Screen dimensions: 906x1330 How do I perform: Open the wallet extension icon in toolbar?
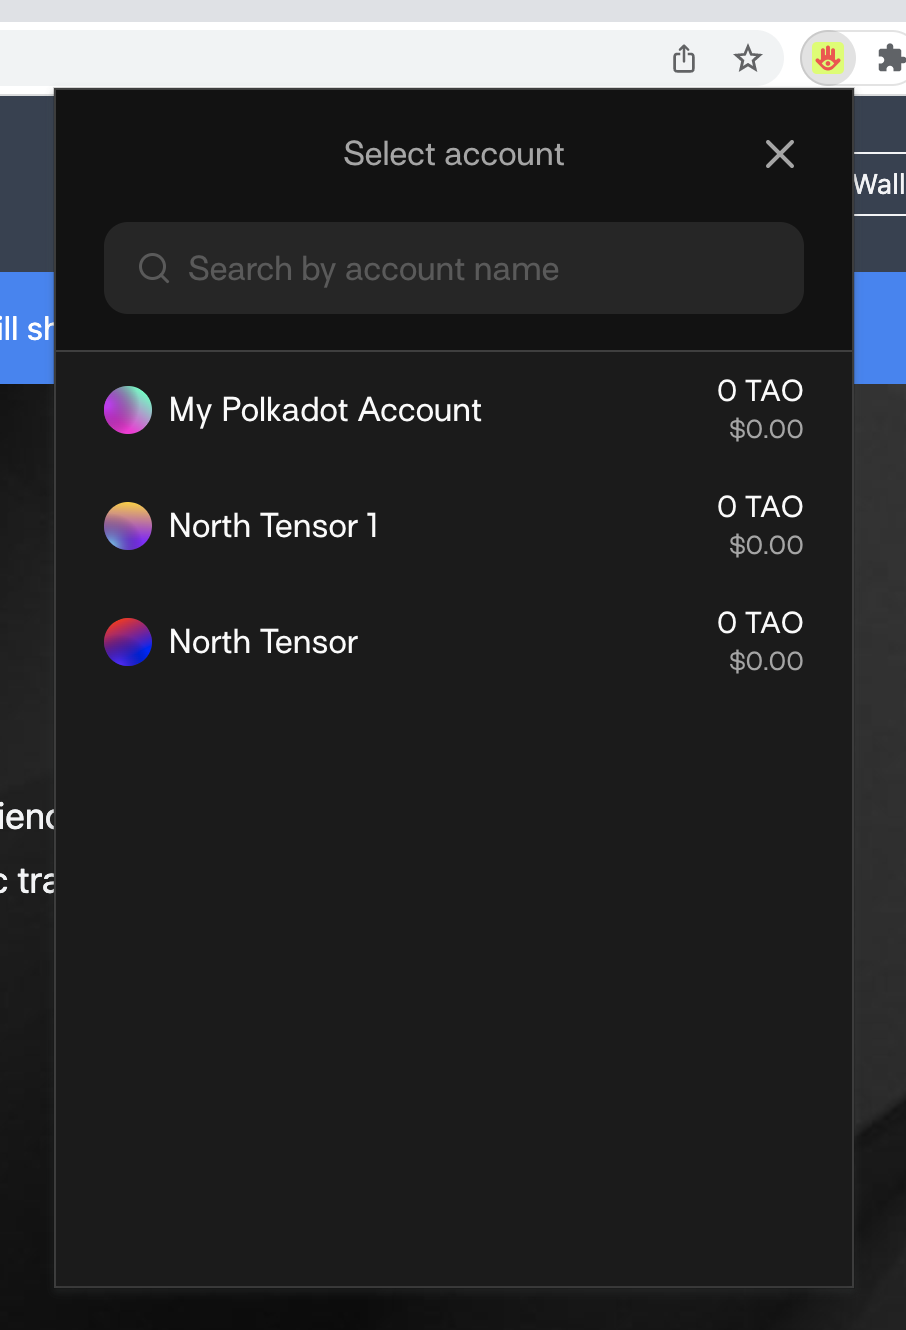tap(827, 59)
